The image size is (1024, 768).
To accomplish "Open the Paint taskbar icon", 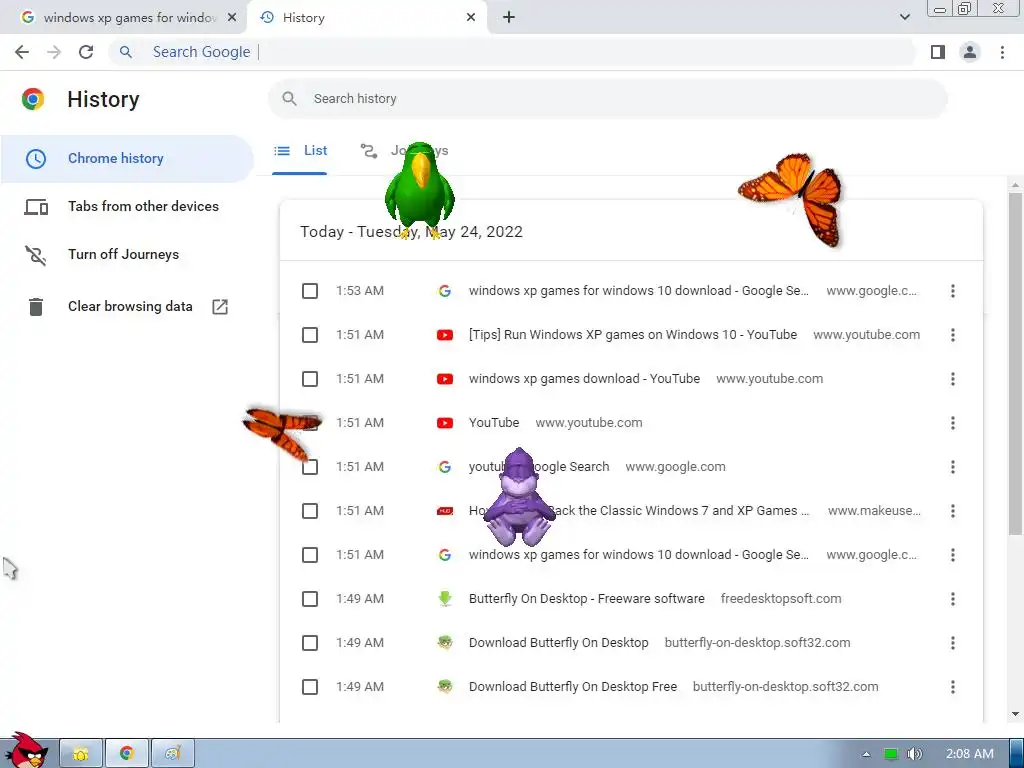I will point(172,754).
